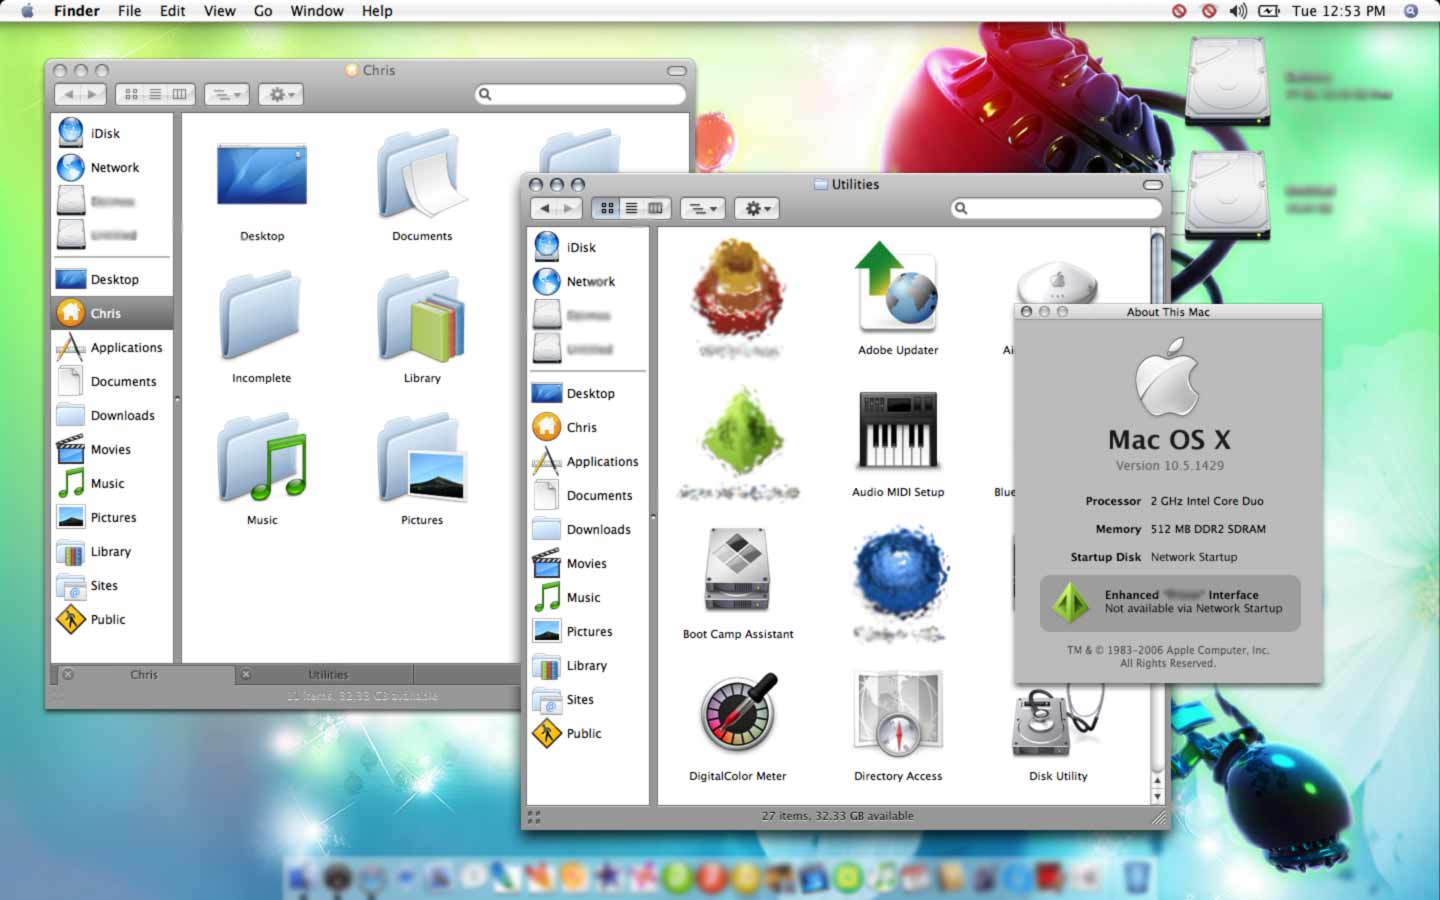The image size is (1440, 900).
Task: Open the Disk Utility icon
Action: pyautogui.click(x=1057, y=722)
